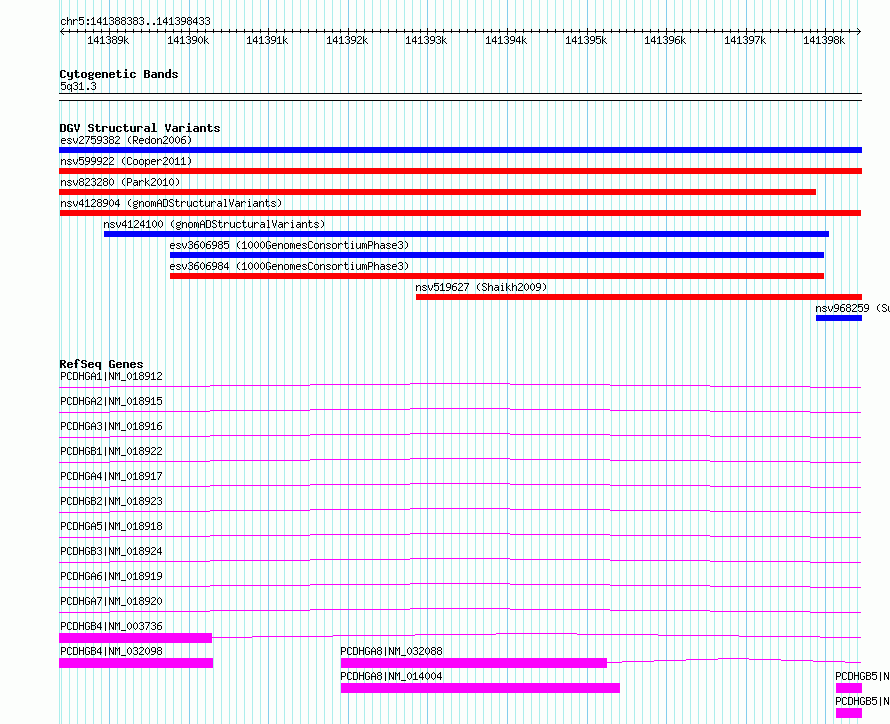Select the PCDHGA7|NM_018920 transcript label
The image size is (890, 724).
tap(111, 601)
